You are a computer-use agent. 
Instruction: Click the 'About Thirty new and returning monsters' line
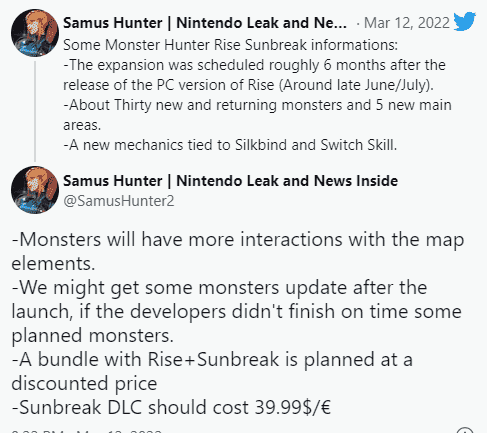[x=257, y=105]
